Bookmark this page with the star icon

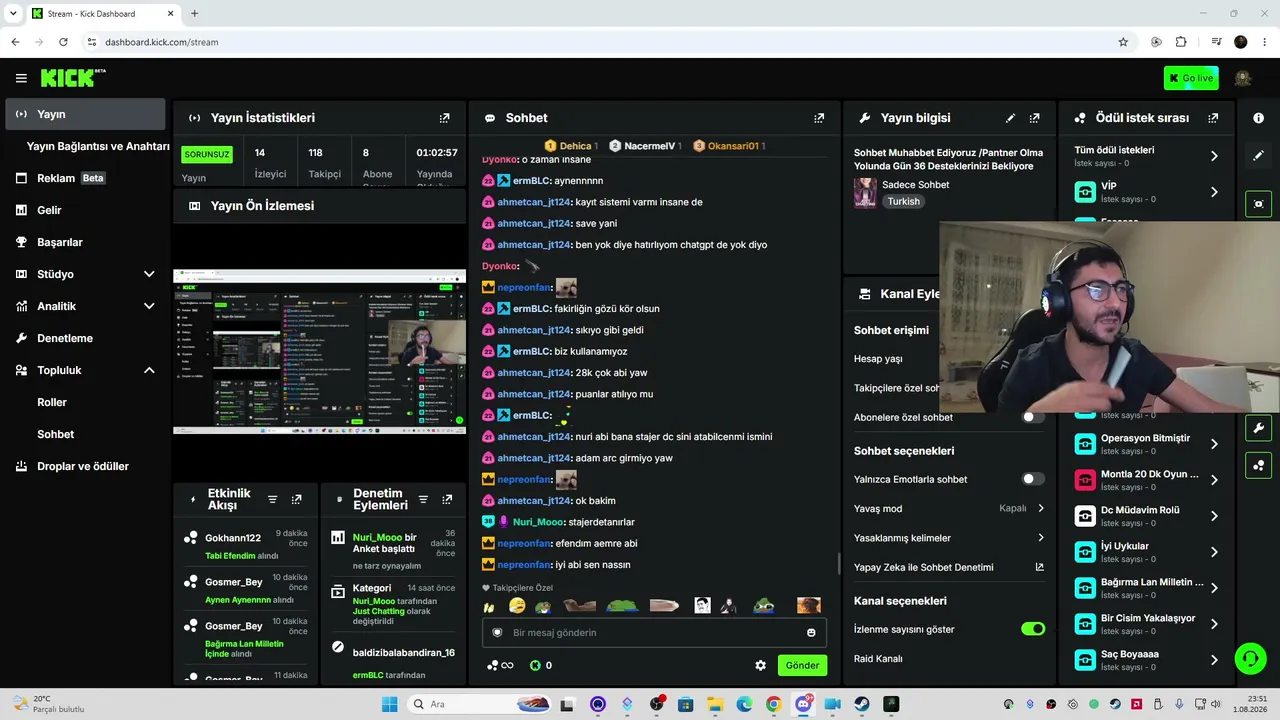pos(1123,42)
